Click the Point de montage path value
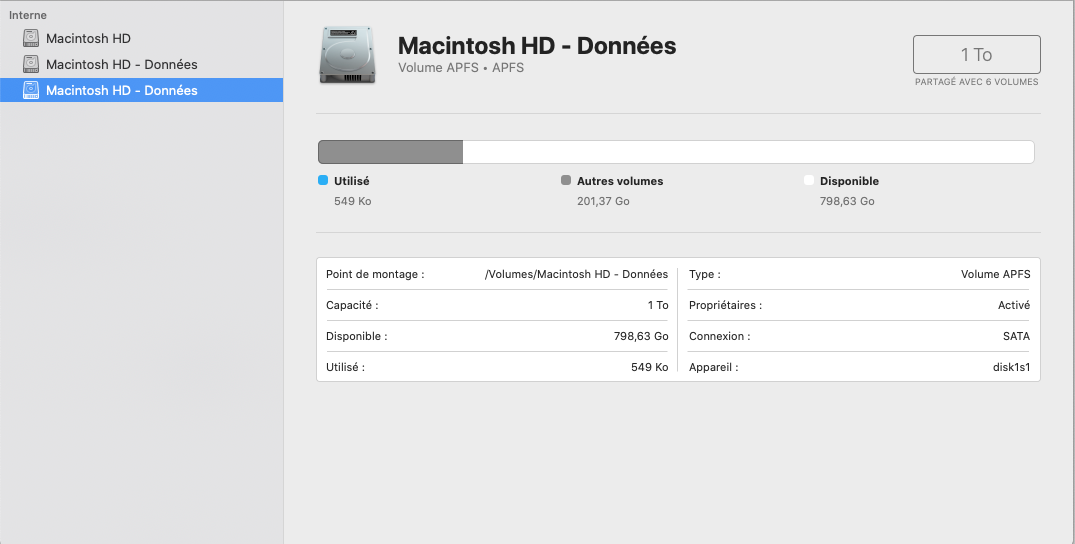Image resolution: width=1075 pixels, height=544 pixels. point(576,274)
